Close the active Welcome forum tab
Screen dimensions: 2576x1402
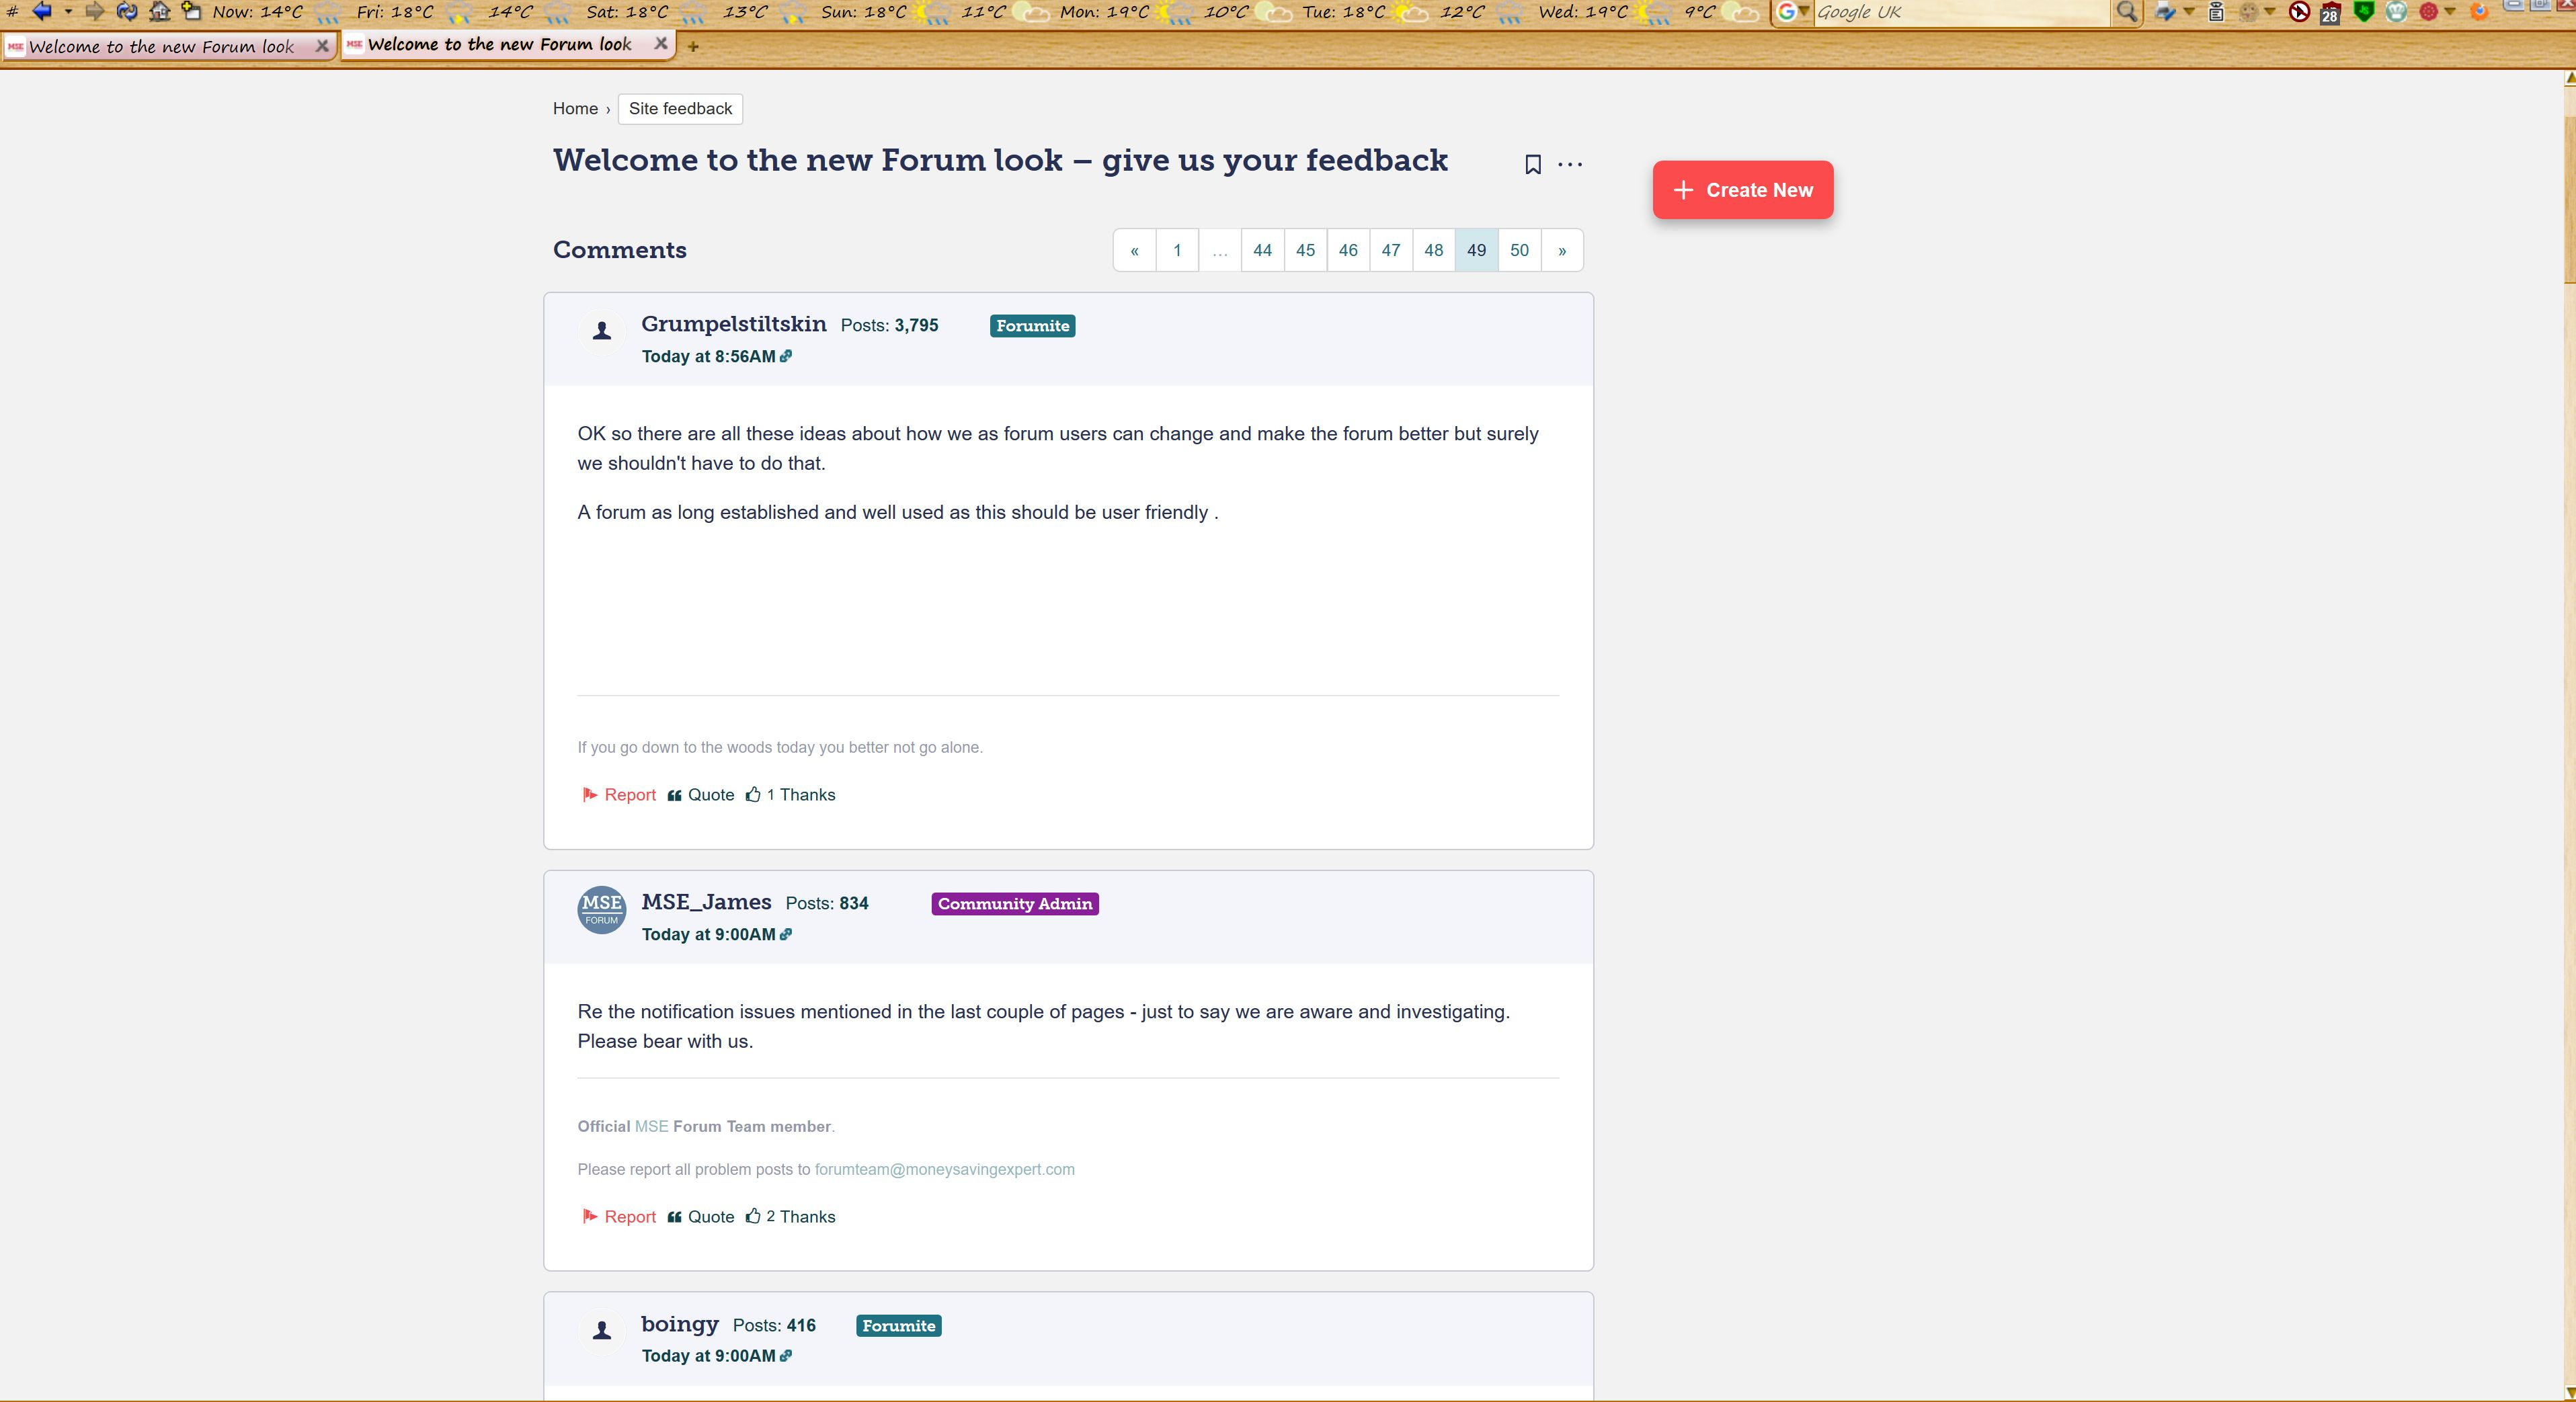click(x=661, y=44)
